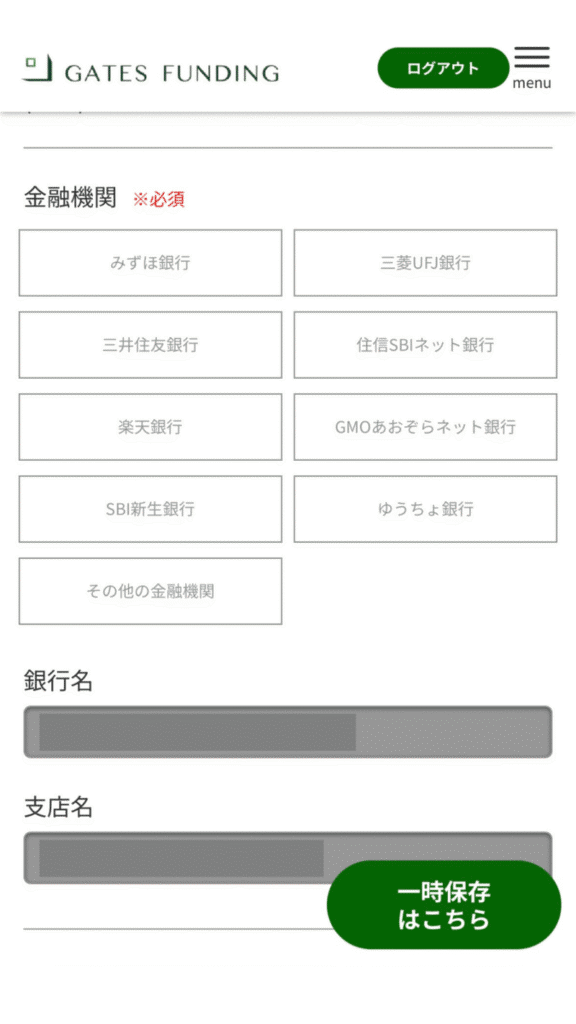
Task: Open the hamburger menu icon
Action: pyautogui.click(x=532, y=58)
